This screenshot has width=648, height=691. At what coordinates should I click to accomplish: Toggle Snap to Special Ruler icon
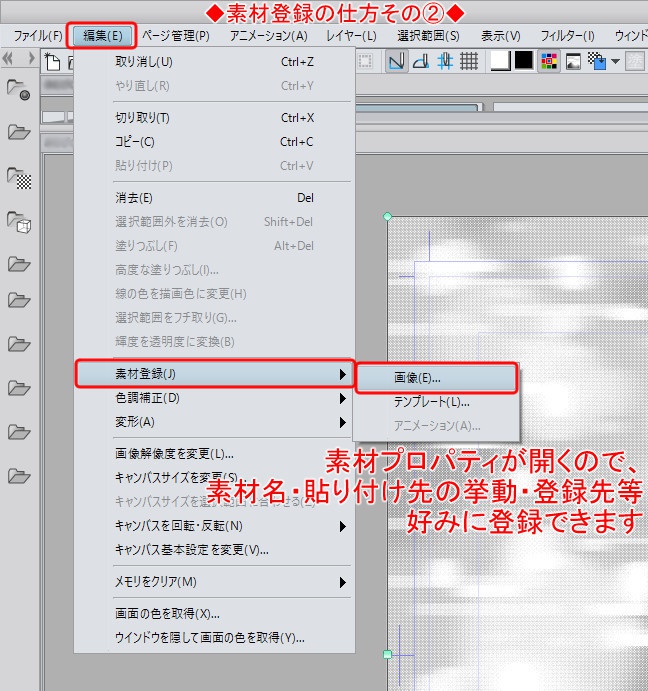pyautogui.click(x=421, y=61)
